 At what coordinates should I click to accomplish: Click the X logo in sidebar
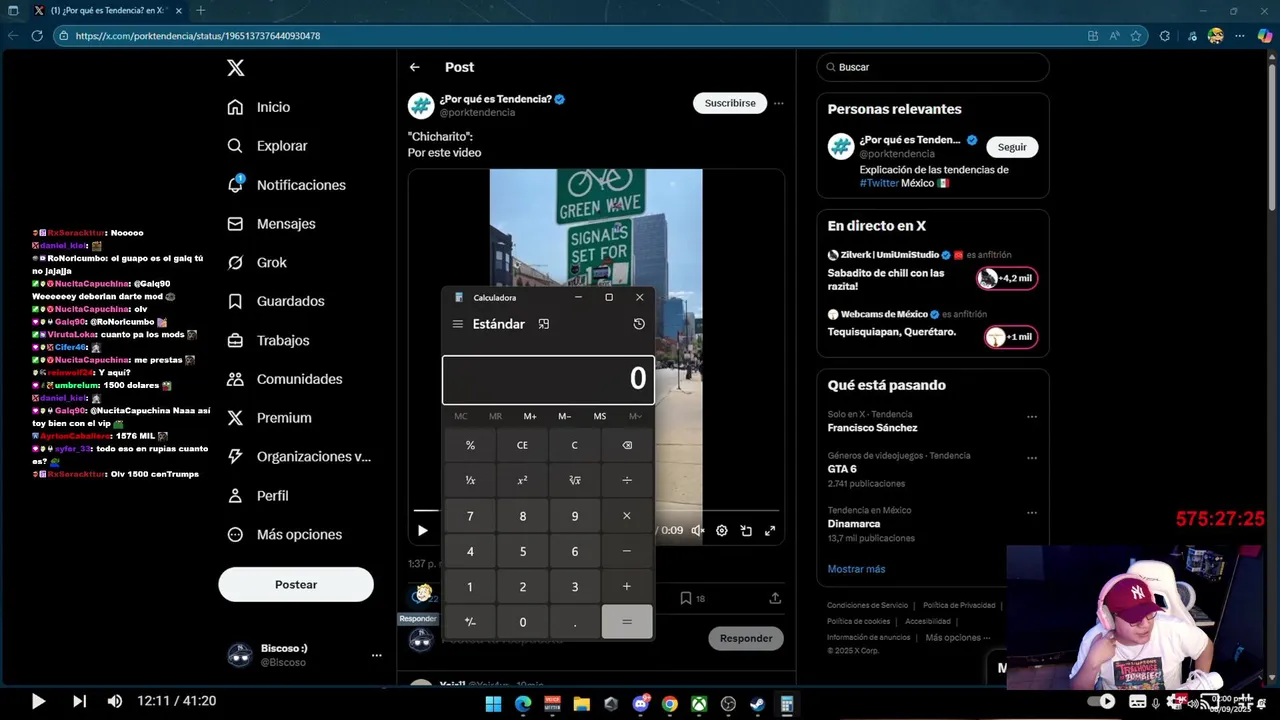pos(235,68)
